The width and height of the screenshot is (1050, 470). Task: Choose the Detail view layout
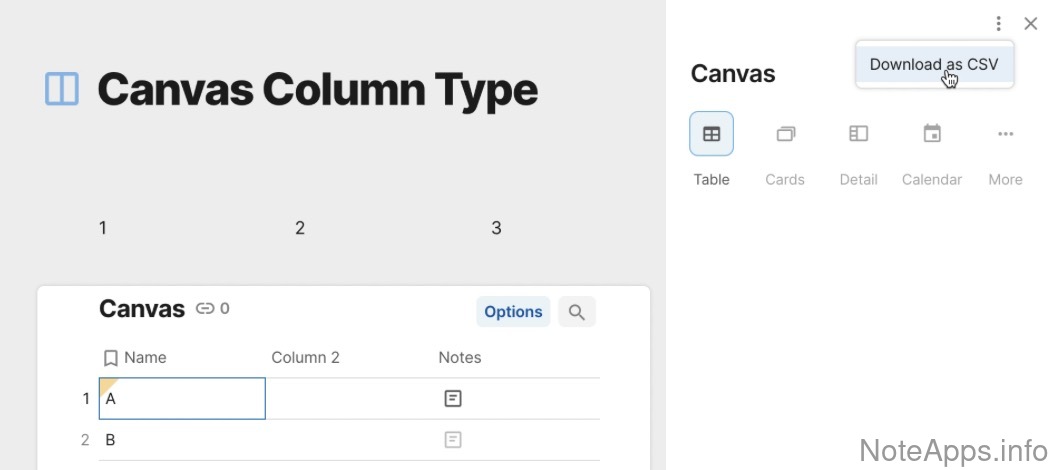[858, 134]
